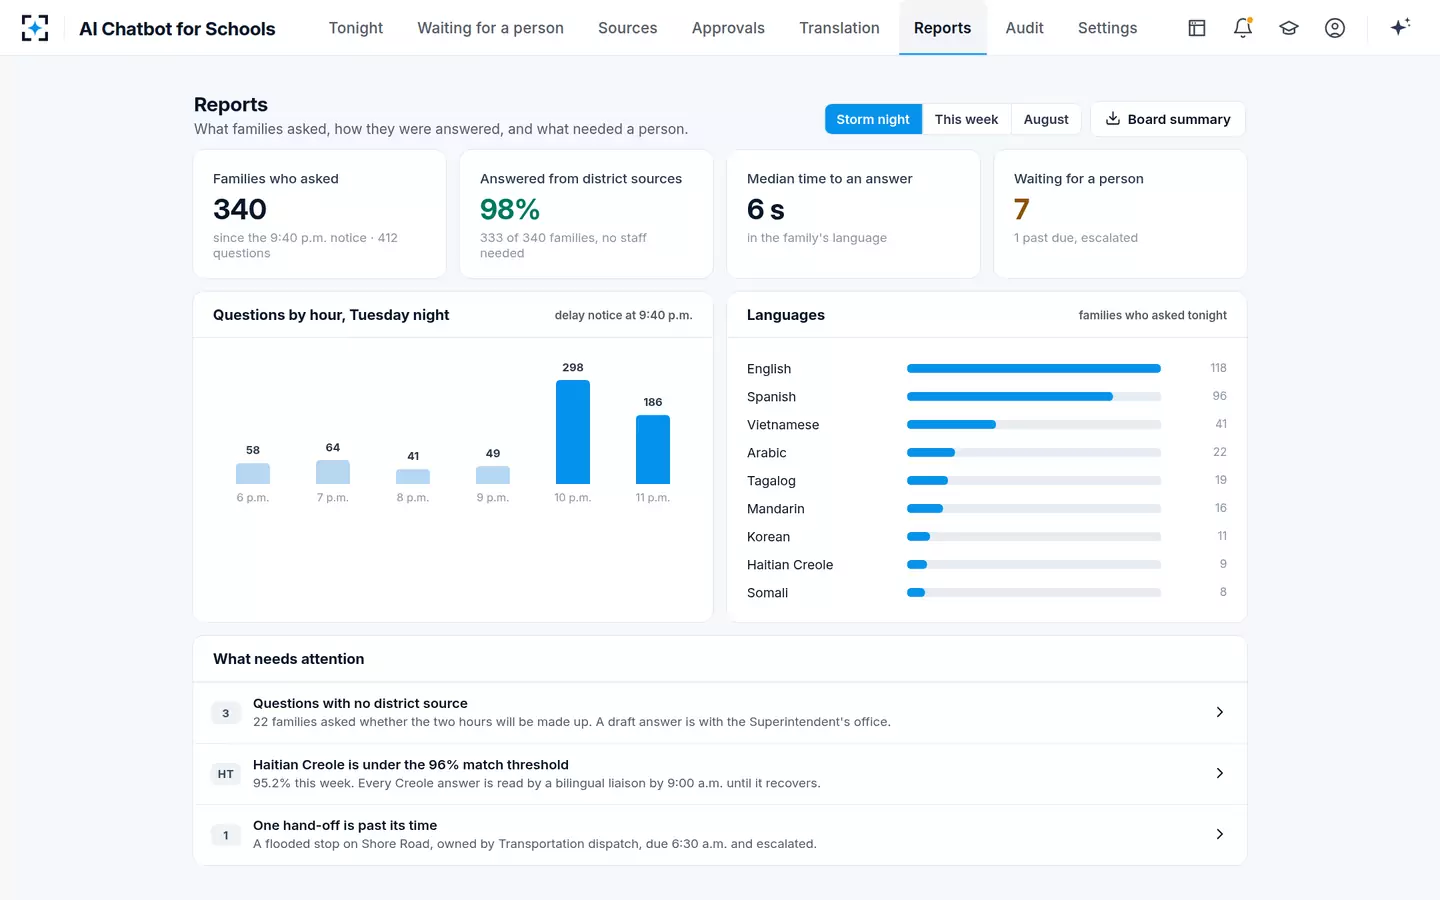The width and height of the screenshot is (1440, 900).
Task: Open the Approvals tab
Action: coord(728,28)
